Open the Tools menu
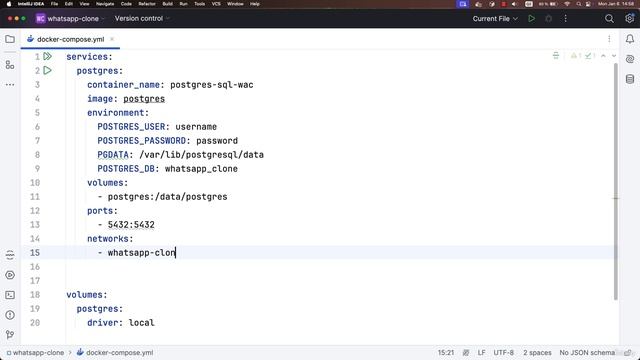 click(x=200, y=4)
